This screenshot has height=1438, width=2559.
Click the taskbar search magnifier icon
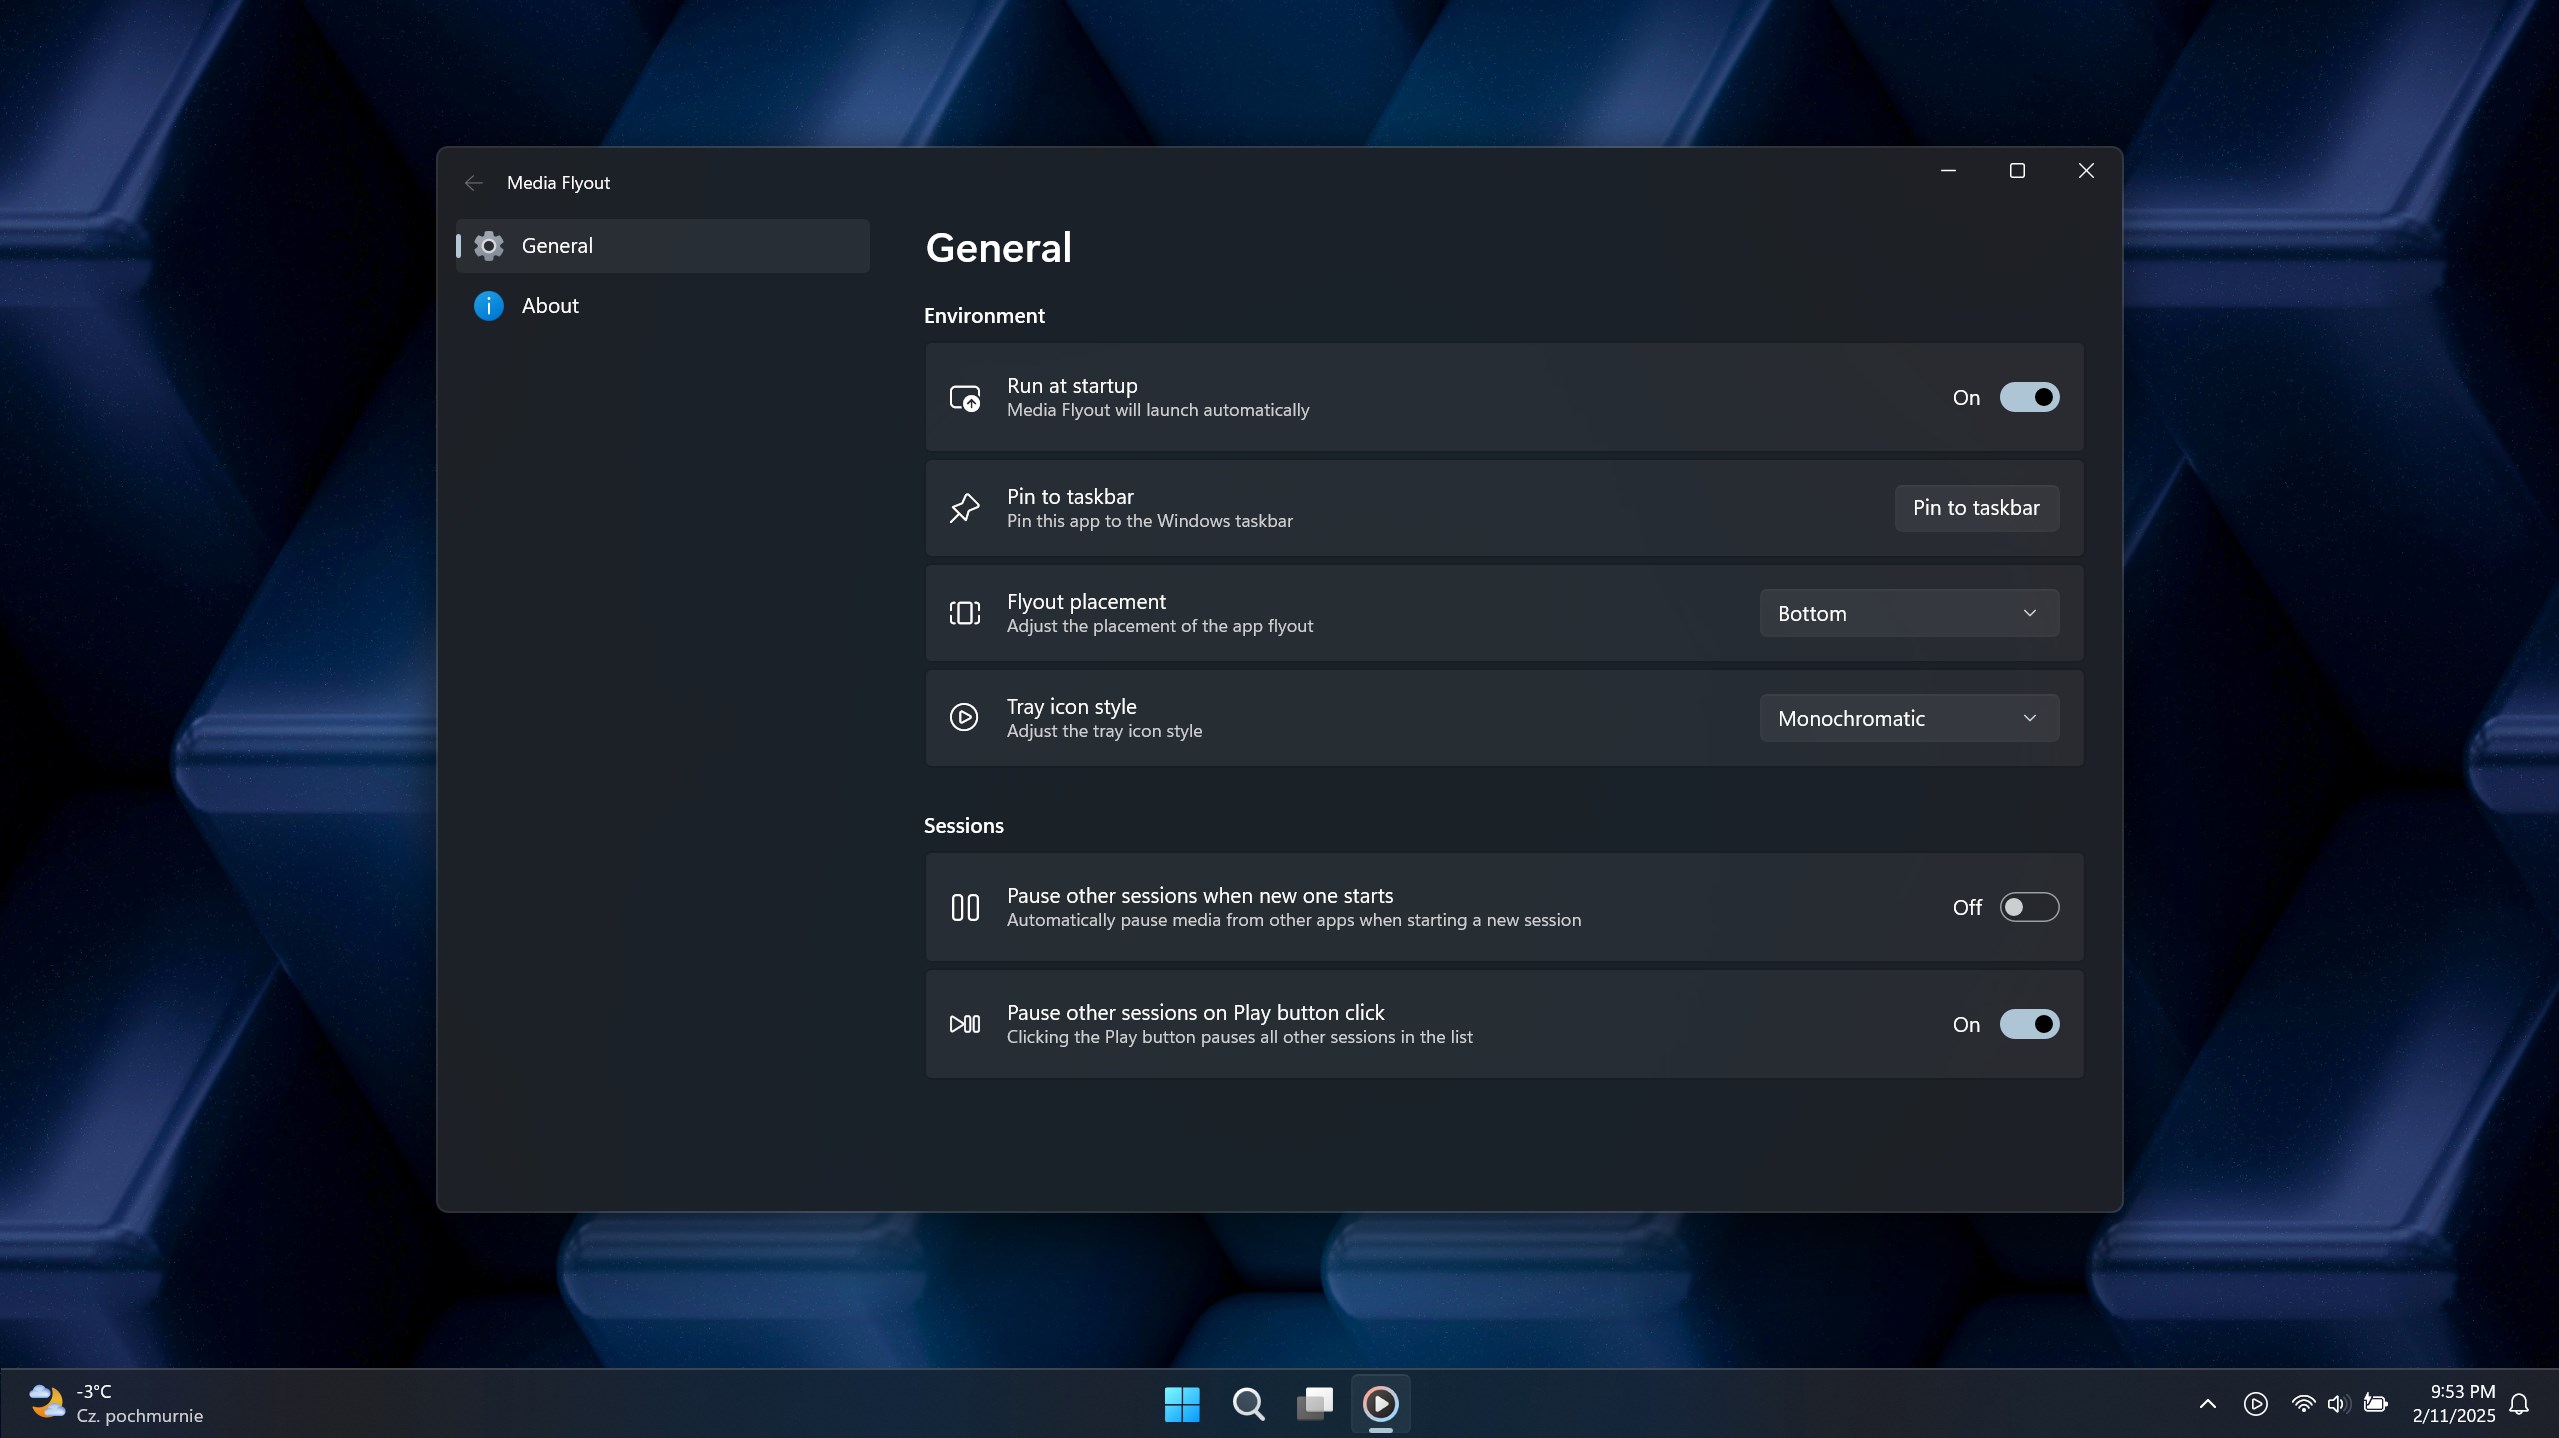(1248, 1403)
